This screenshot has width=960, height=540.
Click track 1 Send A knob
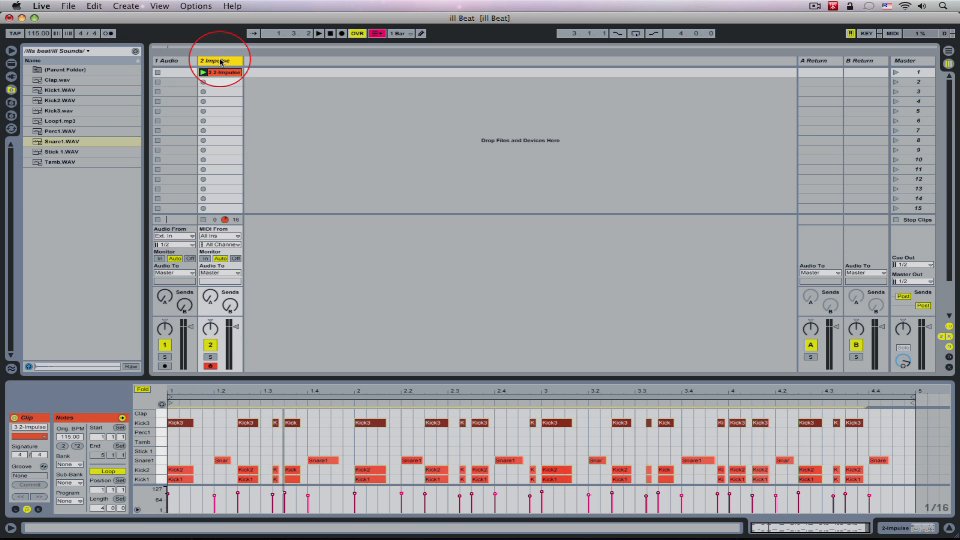164,297
